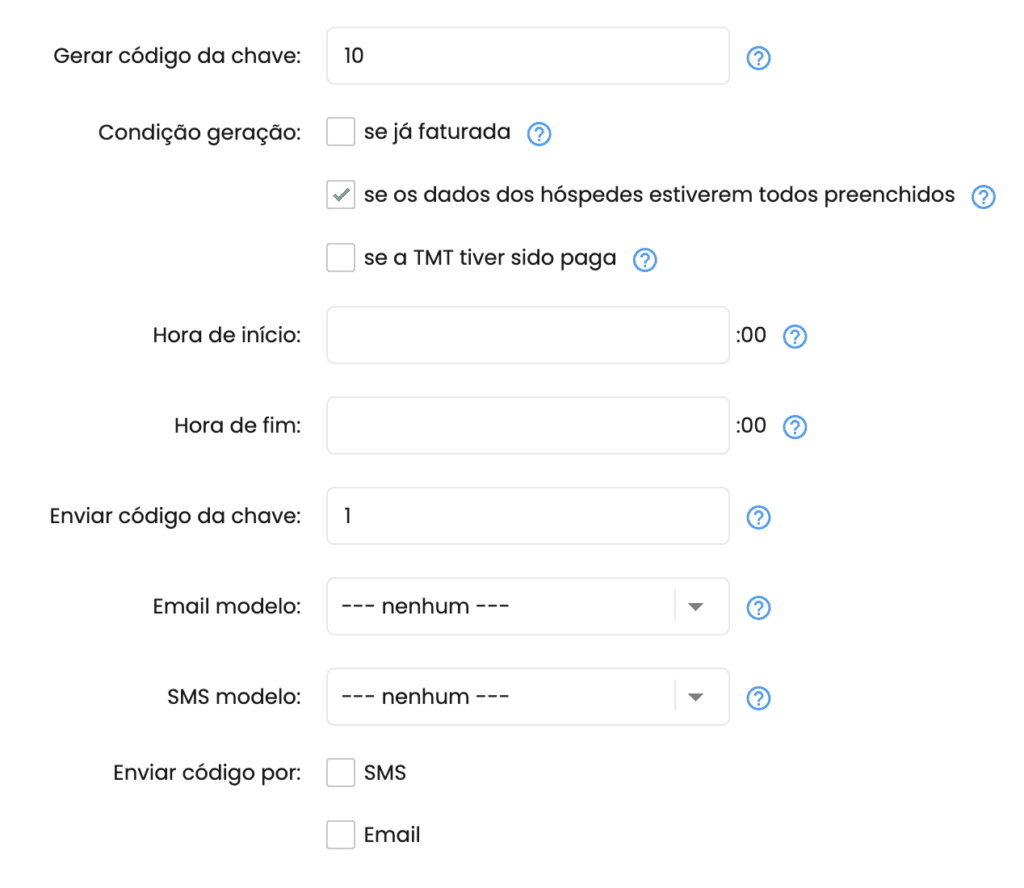Viewport: 1024px width, 888px height.
Task: Expand the Email modelo dropdown
Action: point(528,606)
